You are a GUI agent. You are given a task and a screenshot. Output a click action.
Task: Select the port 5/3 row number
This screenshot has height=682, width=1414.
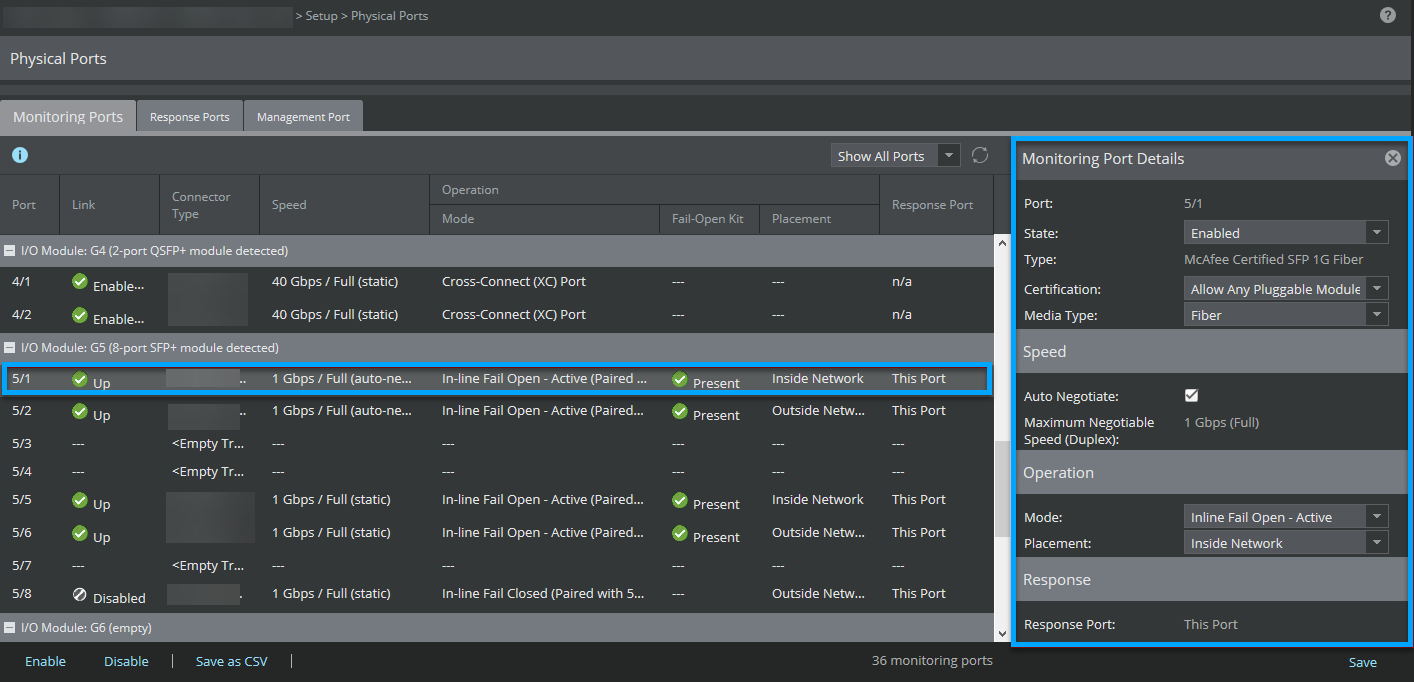[22, 443]
